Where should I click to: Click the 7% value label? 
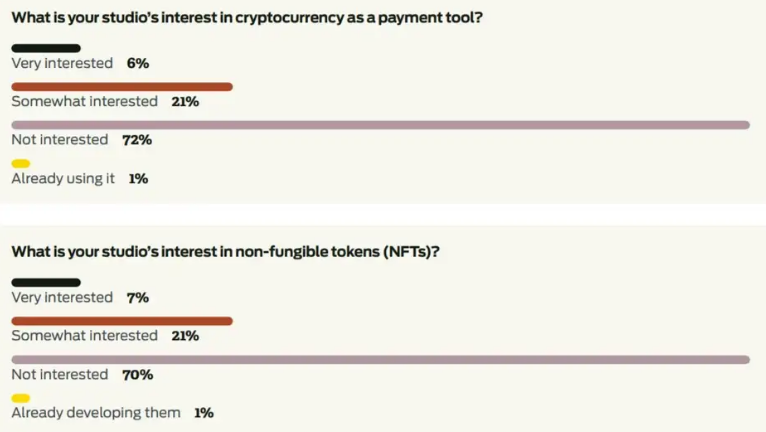[138, 298]
